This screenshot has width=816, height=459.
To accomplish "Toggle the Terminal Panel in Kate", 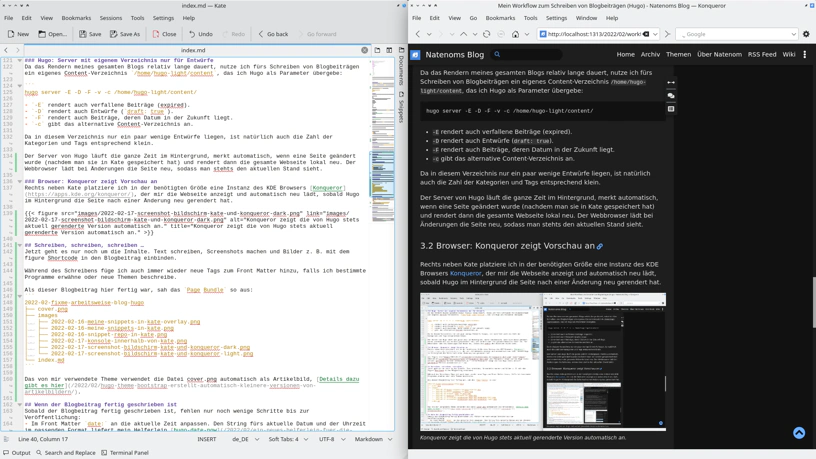I will tap(125, 453).
